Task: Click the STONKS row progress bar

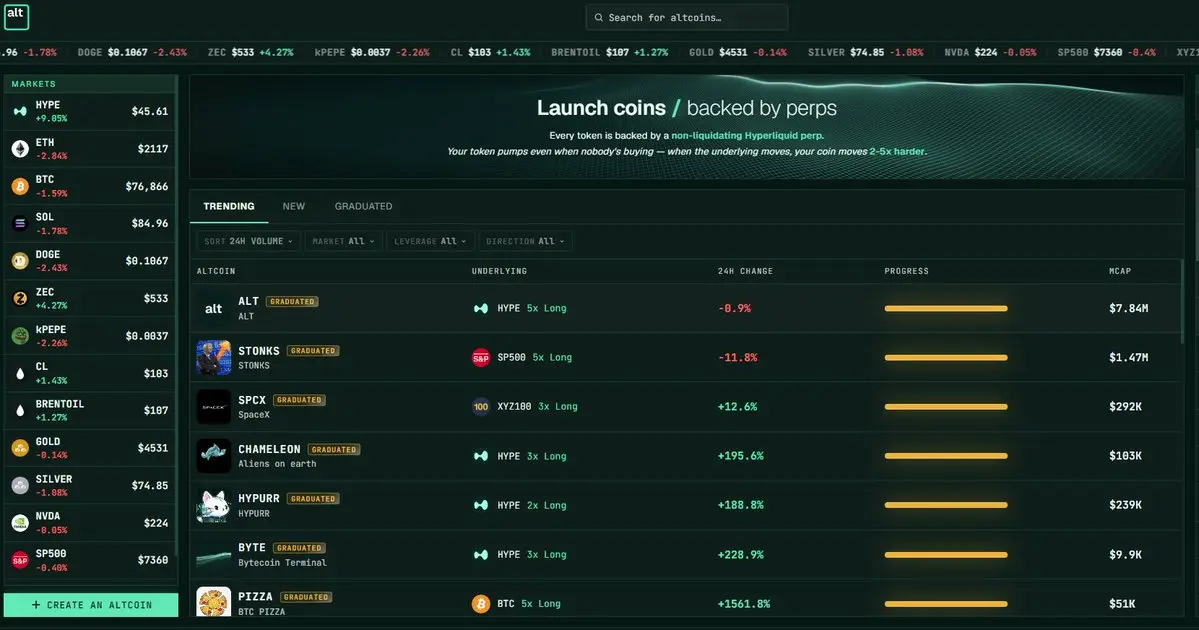Action: tap(946, 358)
